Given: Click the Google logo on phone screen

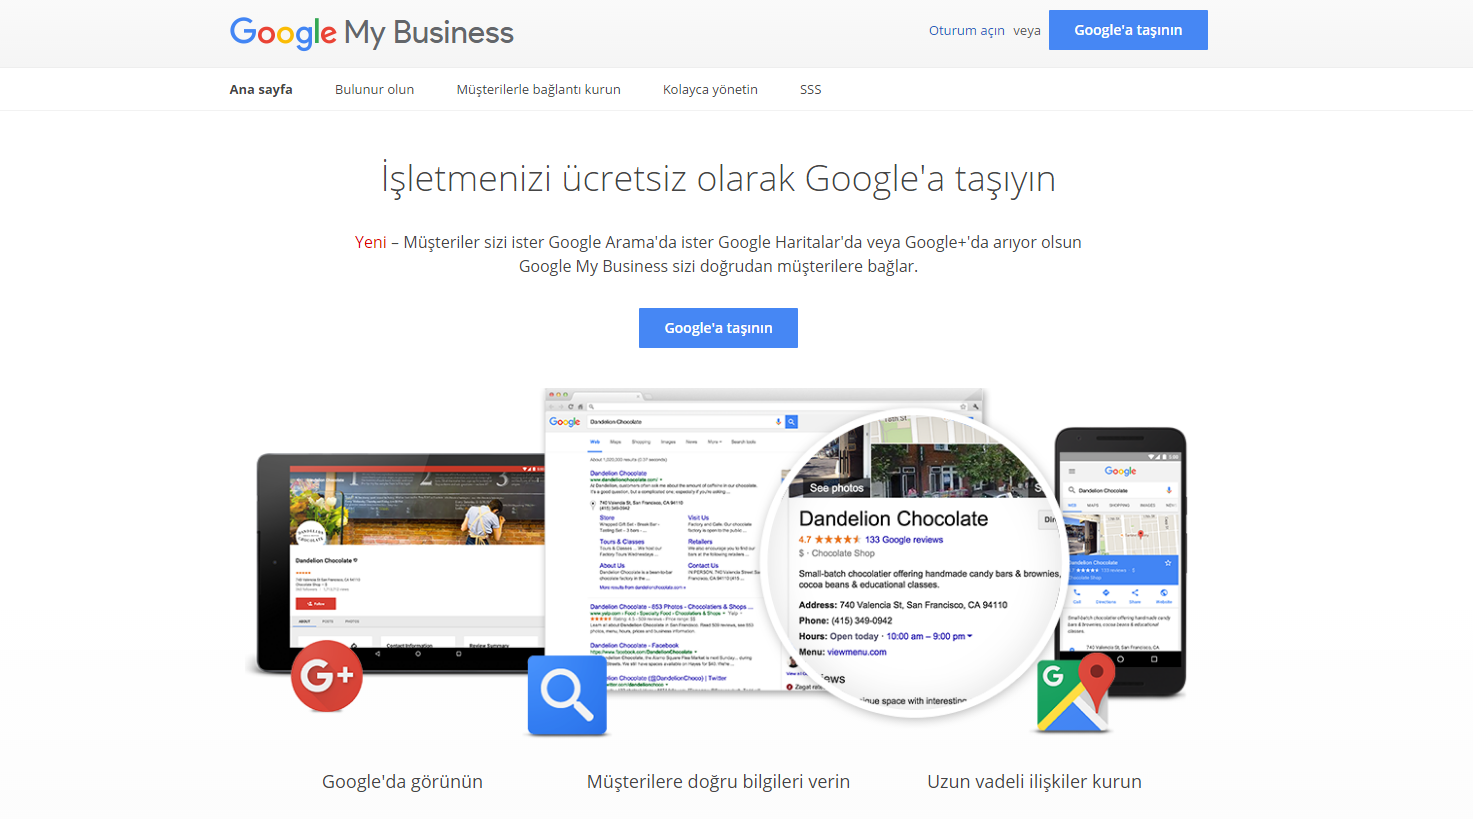Looking at the screenshot, I should point(1120,471).
